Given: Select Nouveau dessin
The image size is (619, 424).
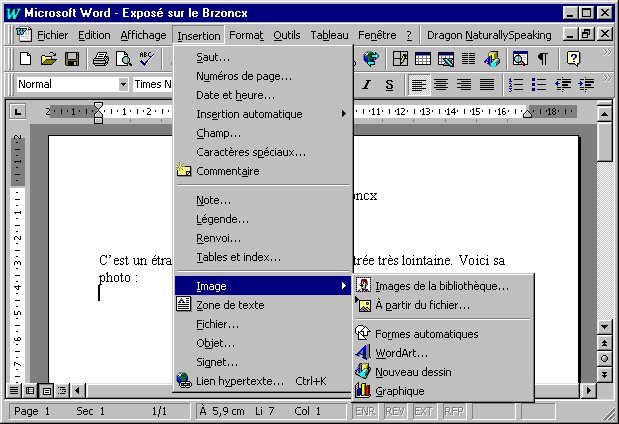Looking at the screenshot, I should [x=443, y=372].
